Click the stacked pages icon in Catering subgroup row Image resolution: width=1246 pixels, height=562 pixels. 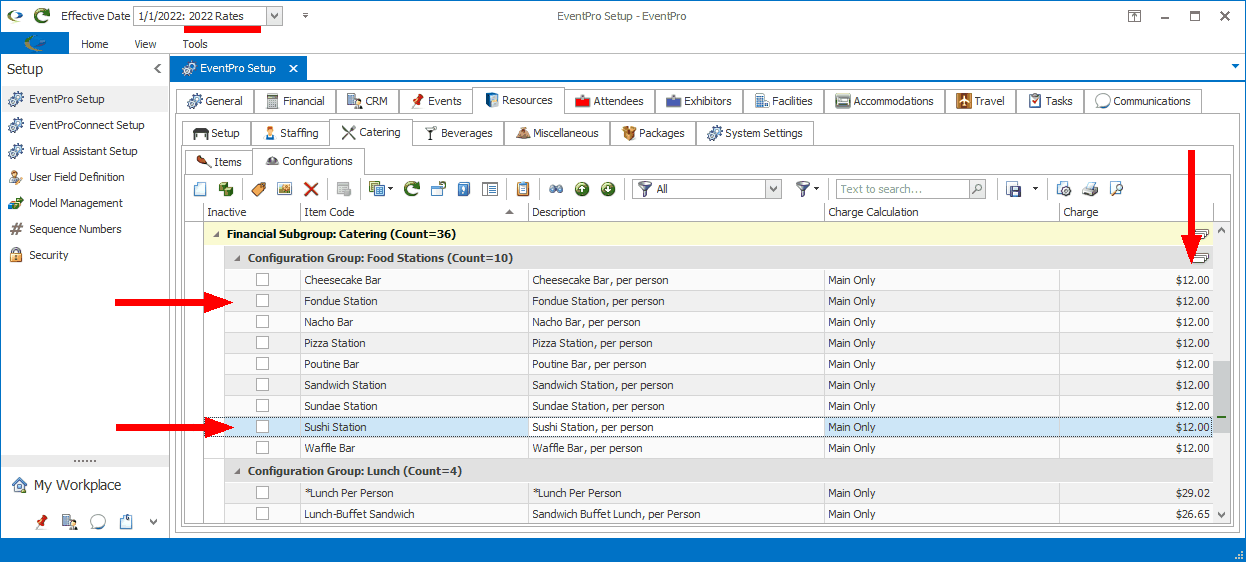click(x=1201, y=234)
